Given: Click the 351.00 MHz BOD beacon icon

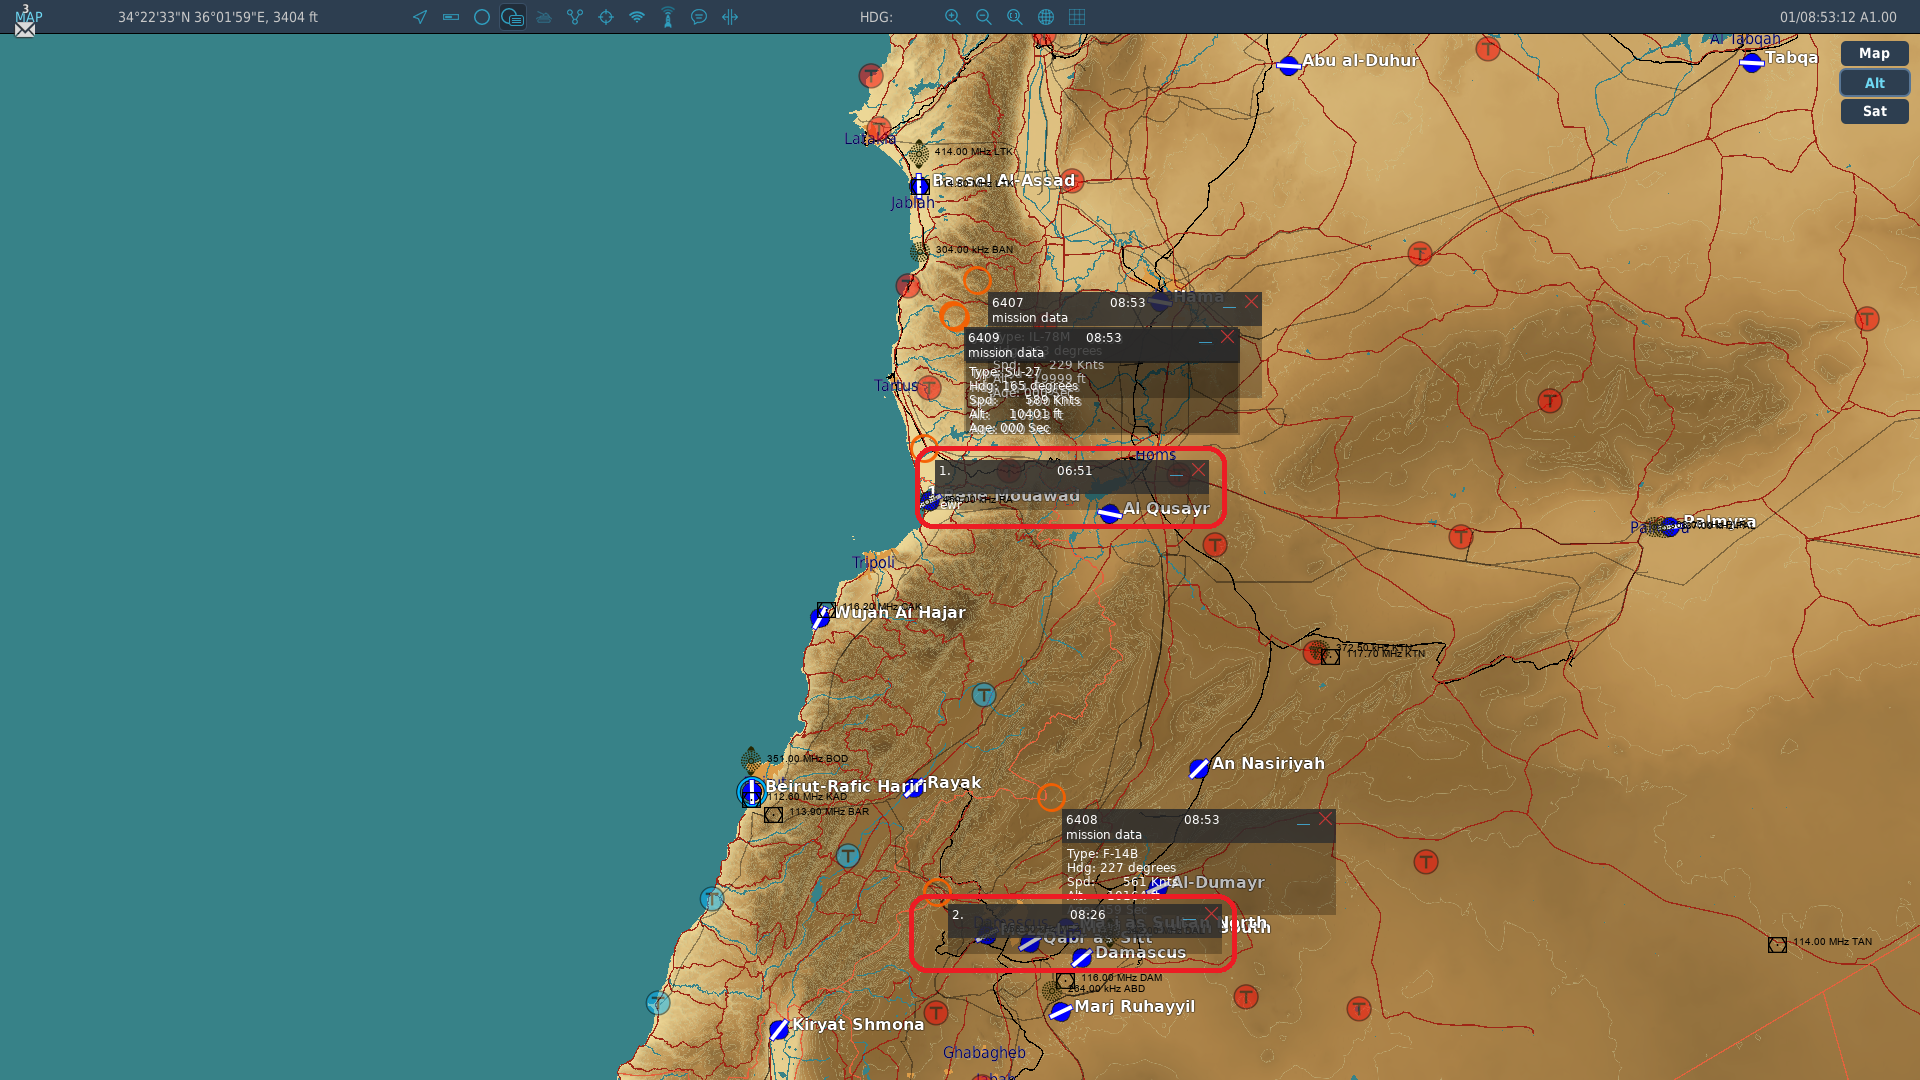Looking at the screenshot, I should coord(752,759).
